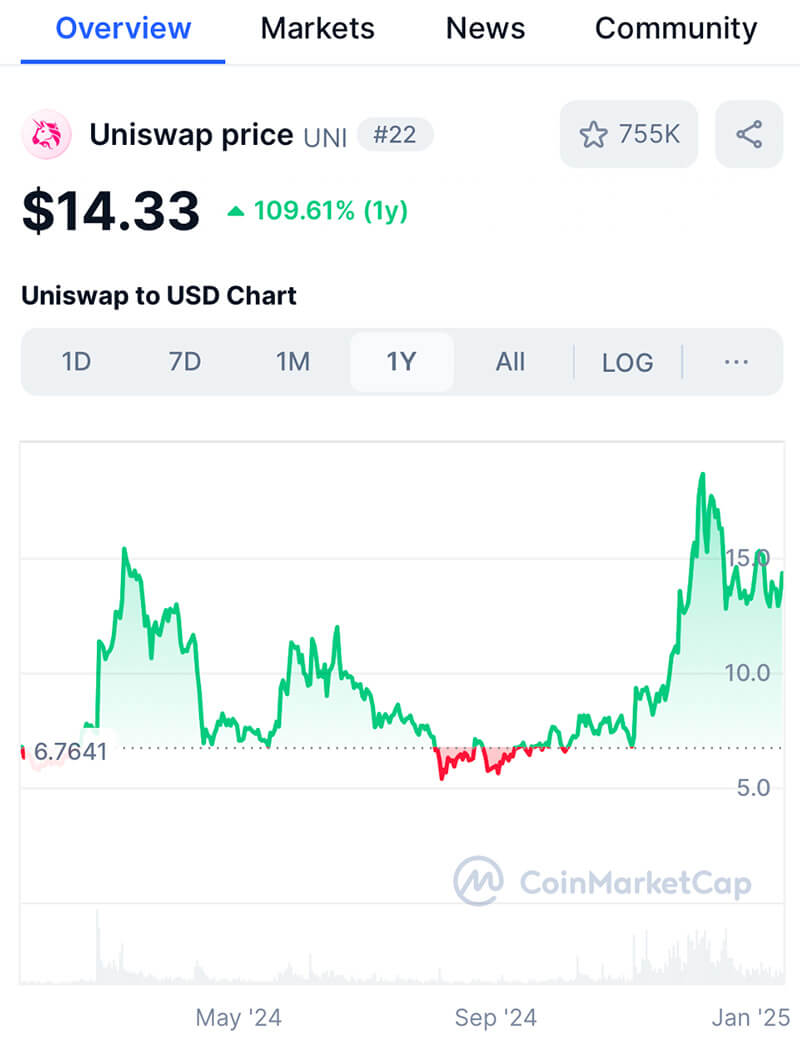Click the #22 rank badge
Viewport: 800px width, 1045px height.
coord(394,135)
